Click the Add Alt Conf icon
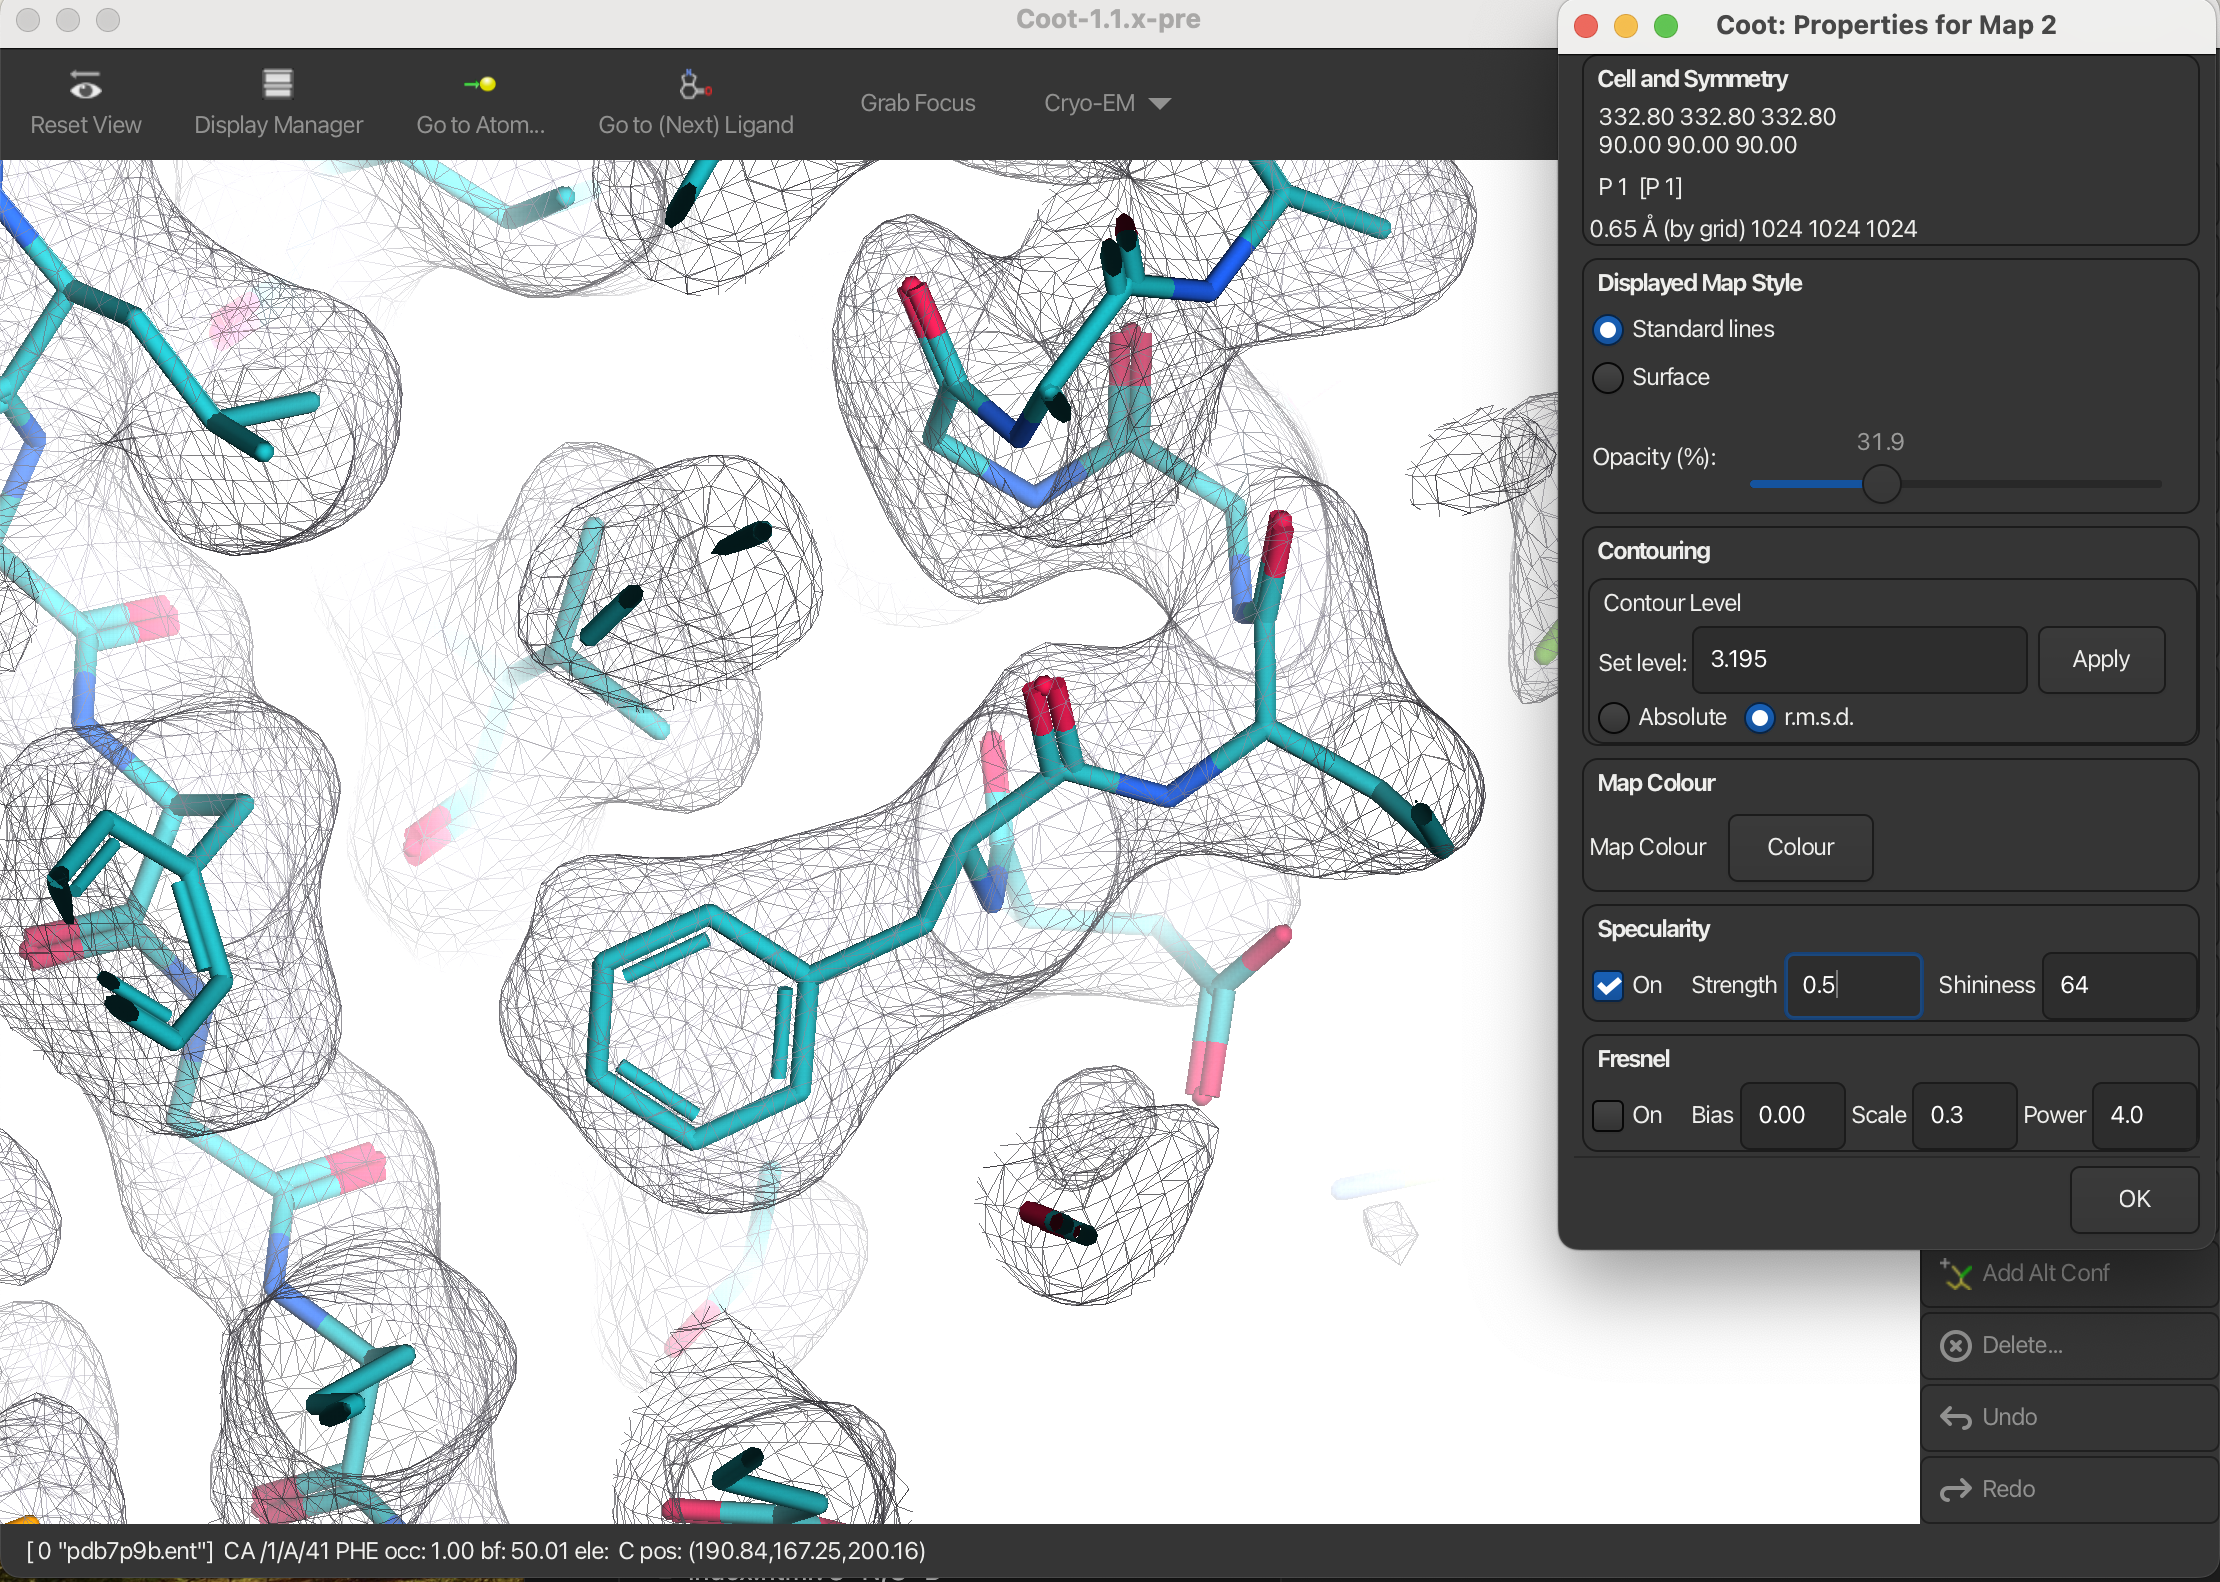This screenshot has height=1582, width=2220. tap(1956, 1274)
